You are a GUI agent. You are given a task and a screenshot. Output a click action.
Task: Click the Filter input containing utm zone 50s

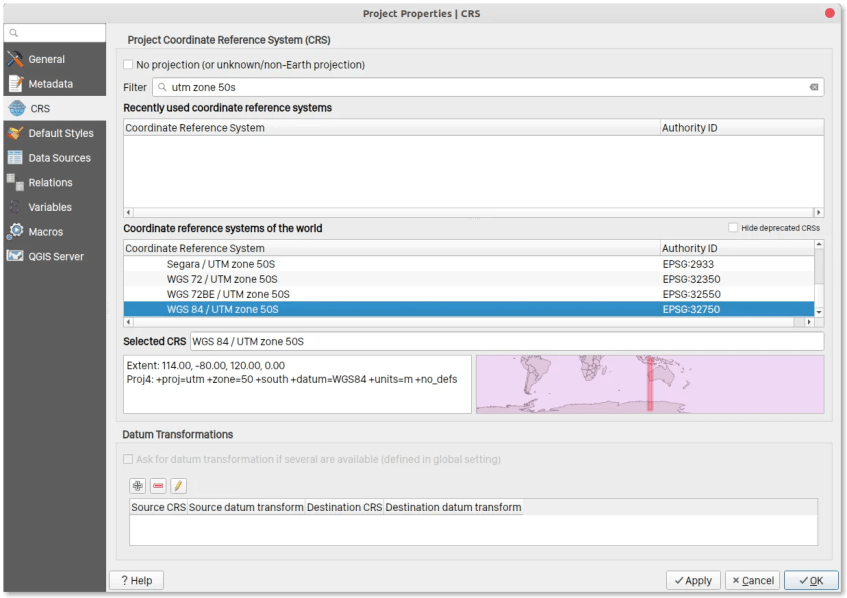pos(488,87)
